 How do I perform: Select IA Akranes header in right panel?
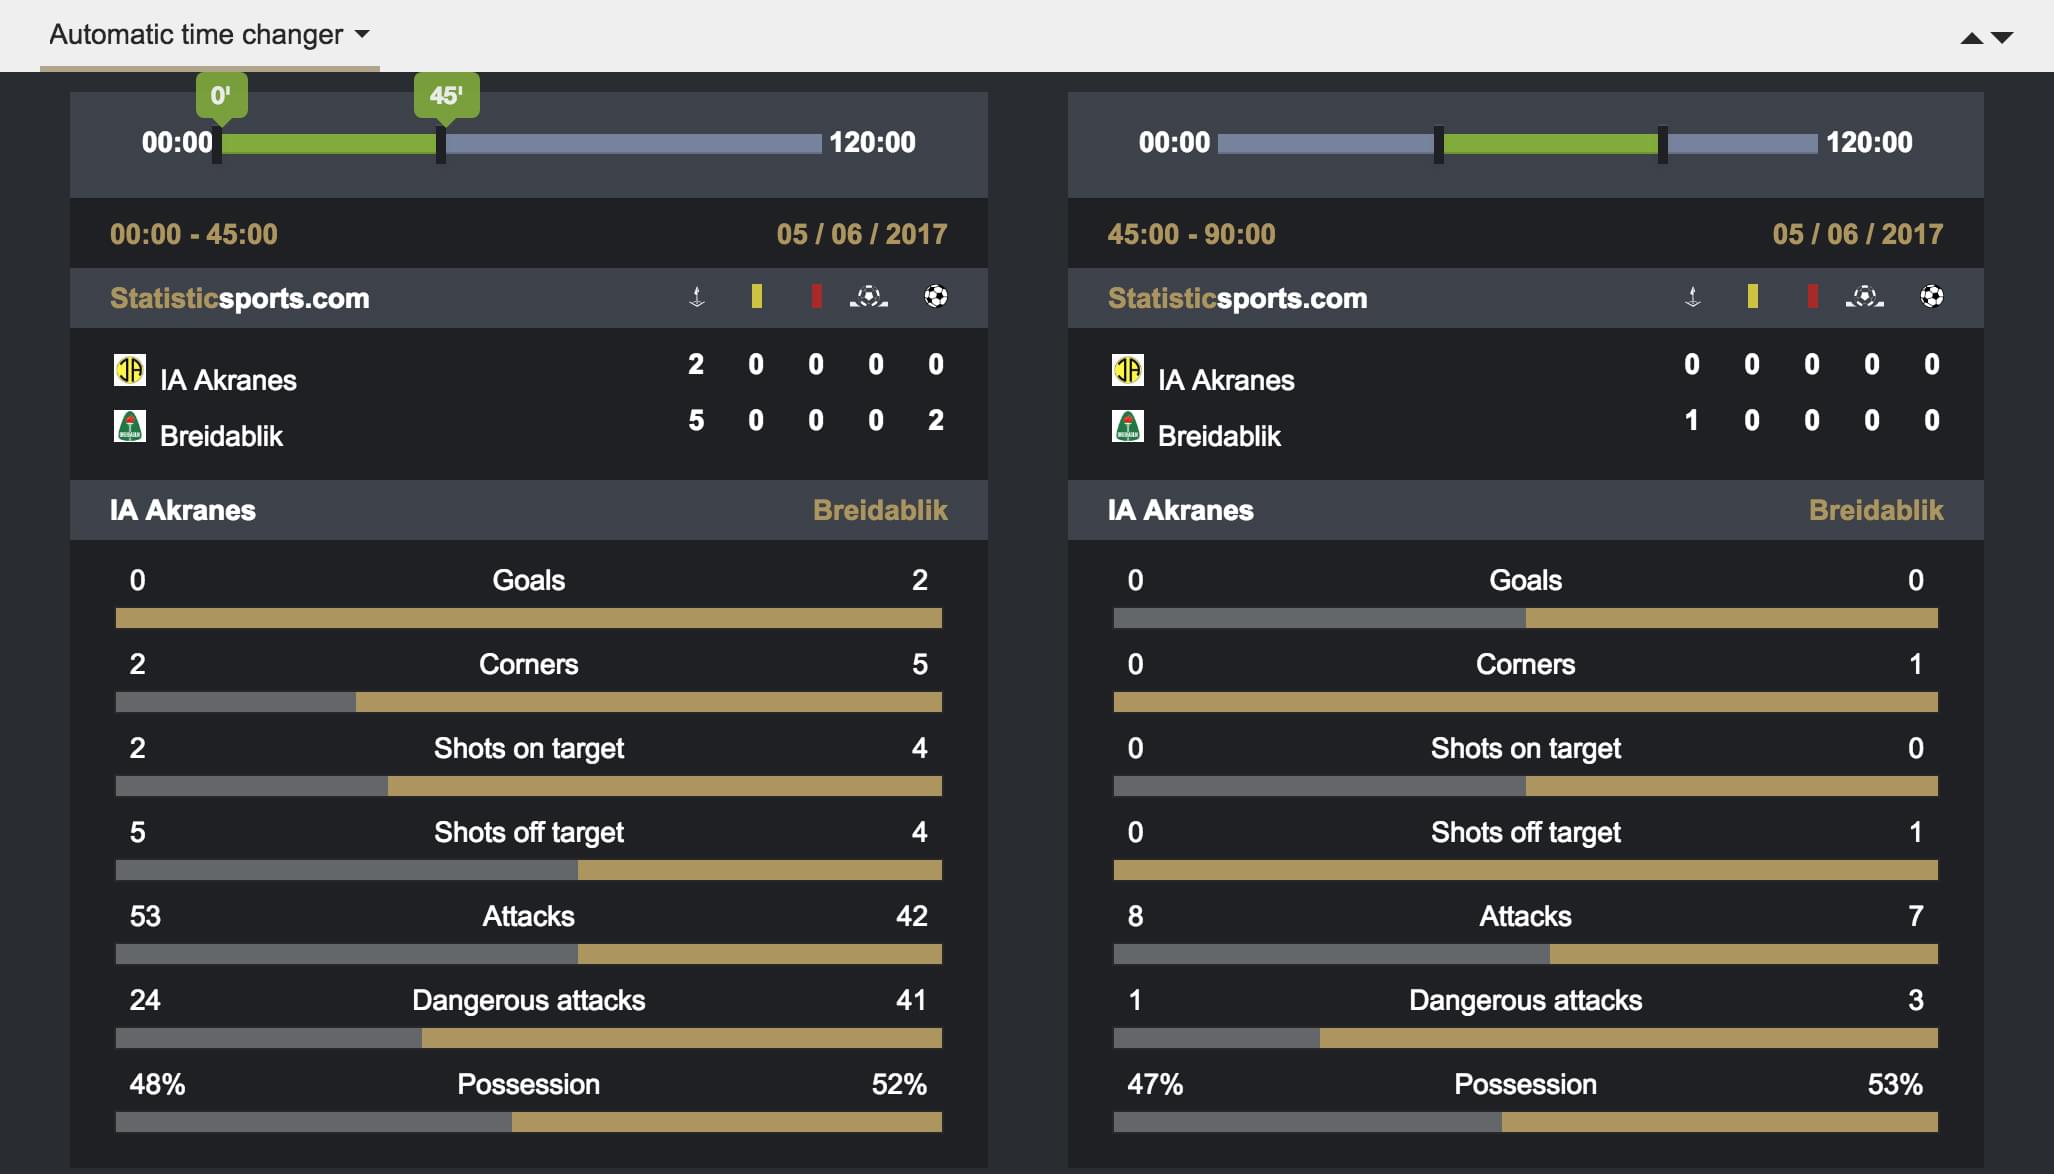1180,510
